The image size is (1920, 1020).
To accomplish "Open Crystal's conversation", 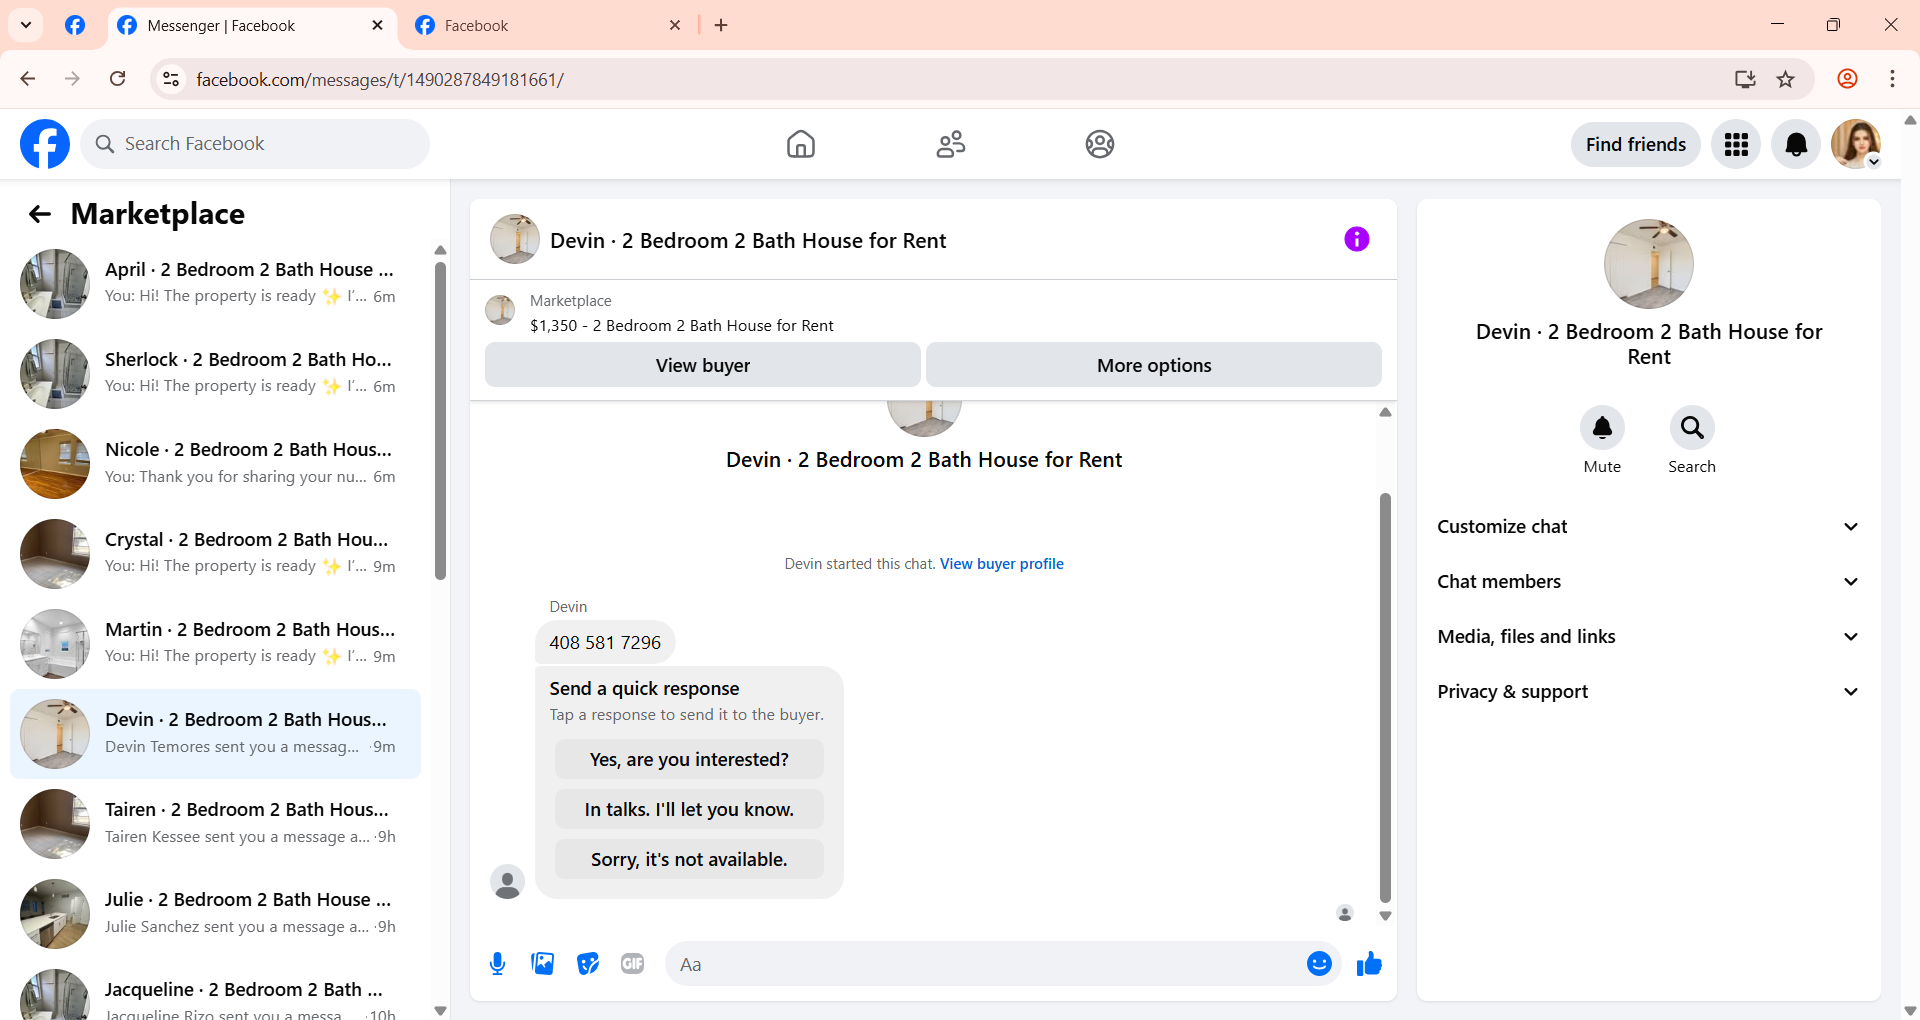I will tap(215, 554).
